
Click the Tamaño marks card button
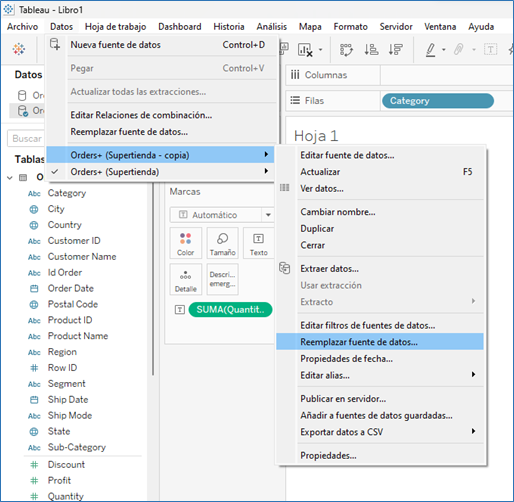click(x=222, y=243)
